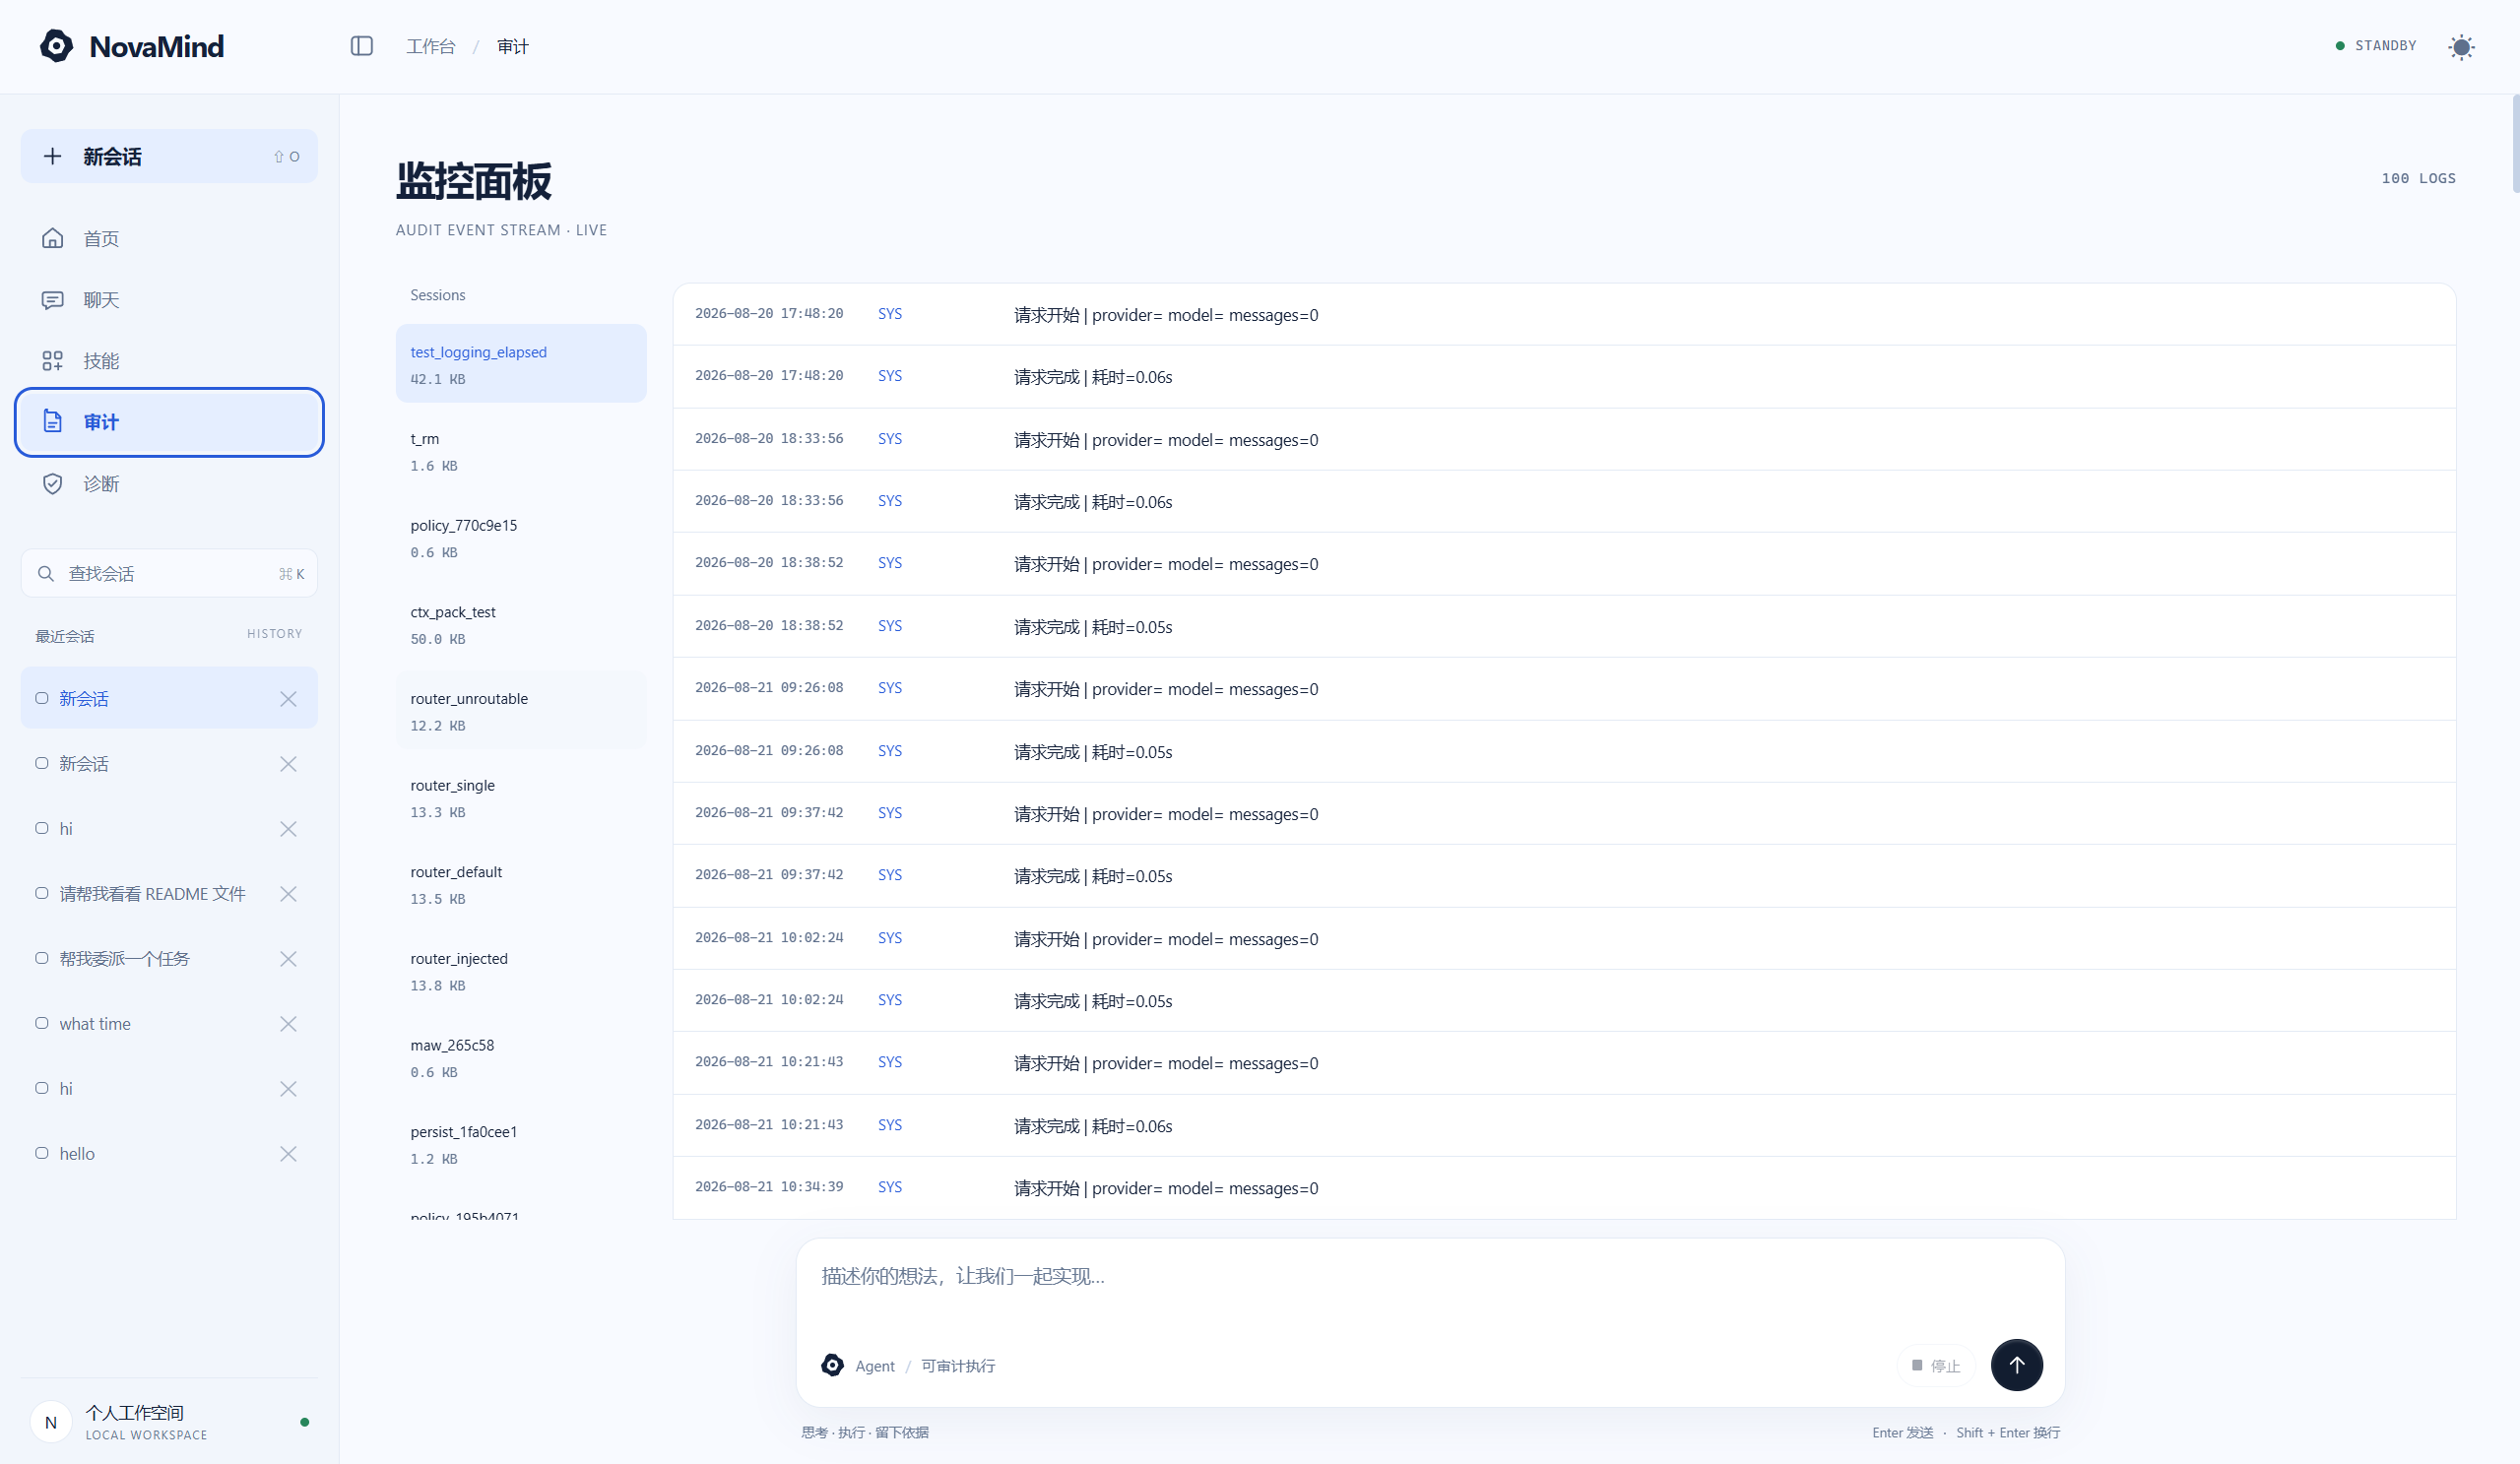Select ctx_pack_test session
Image resolution: width=2520 pixels, height=1464 pixels.
tap(521, 625)
